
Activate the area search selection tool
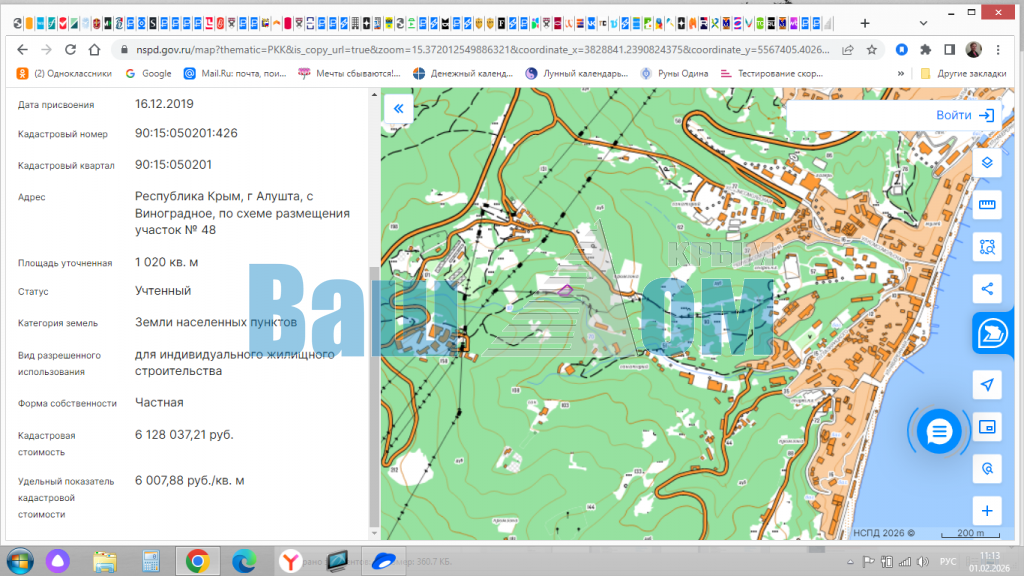point(987,247)
